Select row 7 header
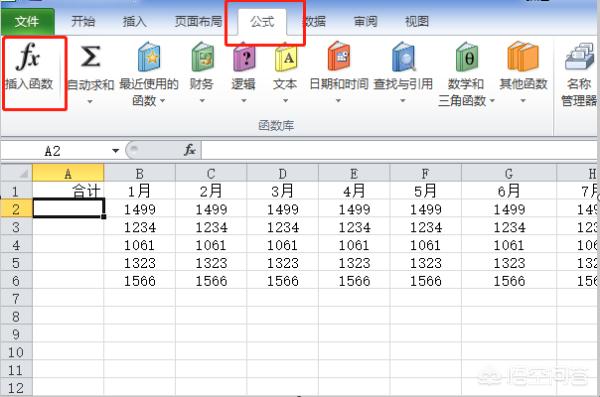Viewport: 600px width, 397px height. (x=16, y=298)
